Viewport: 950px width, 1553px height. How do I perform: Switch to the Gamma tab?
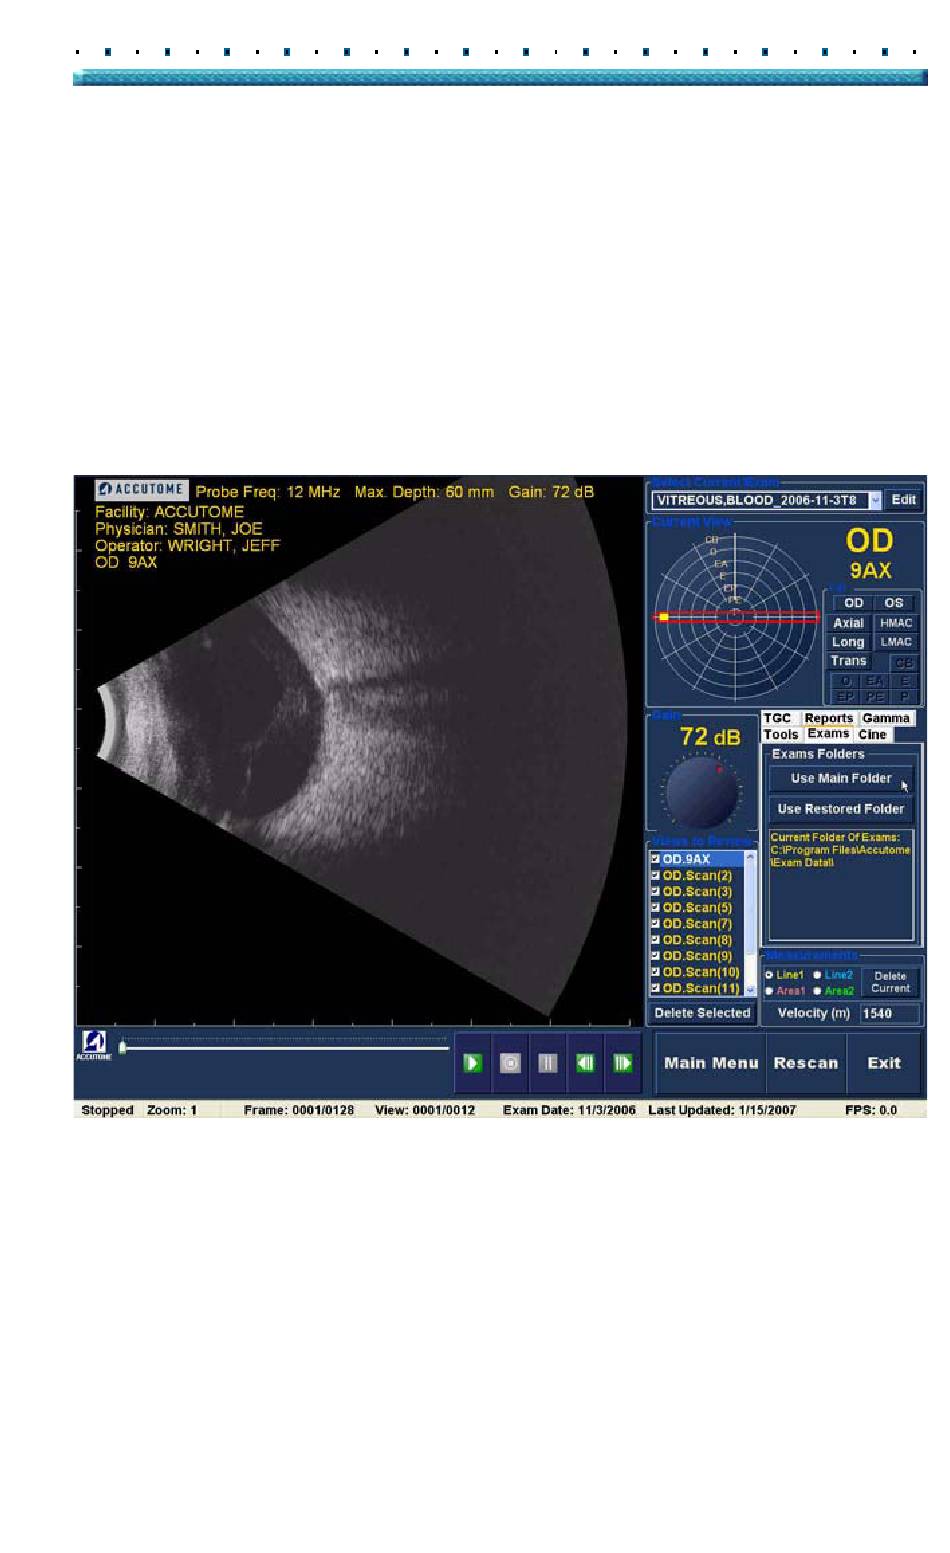tap(886, 718)
